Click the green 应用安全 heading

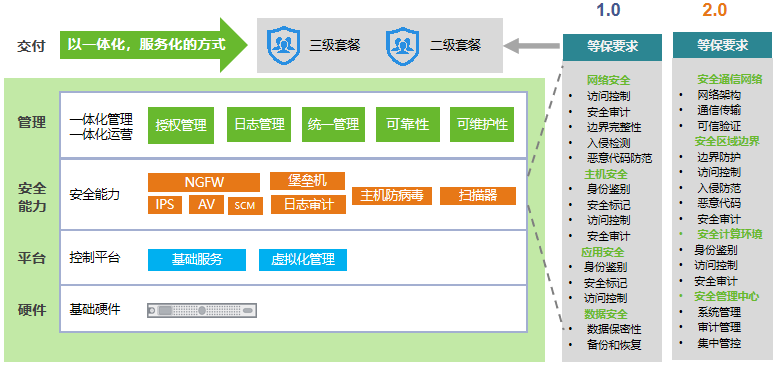point(603,253)
